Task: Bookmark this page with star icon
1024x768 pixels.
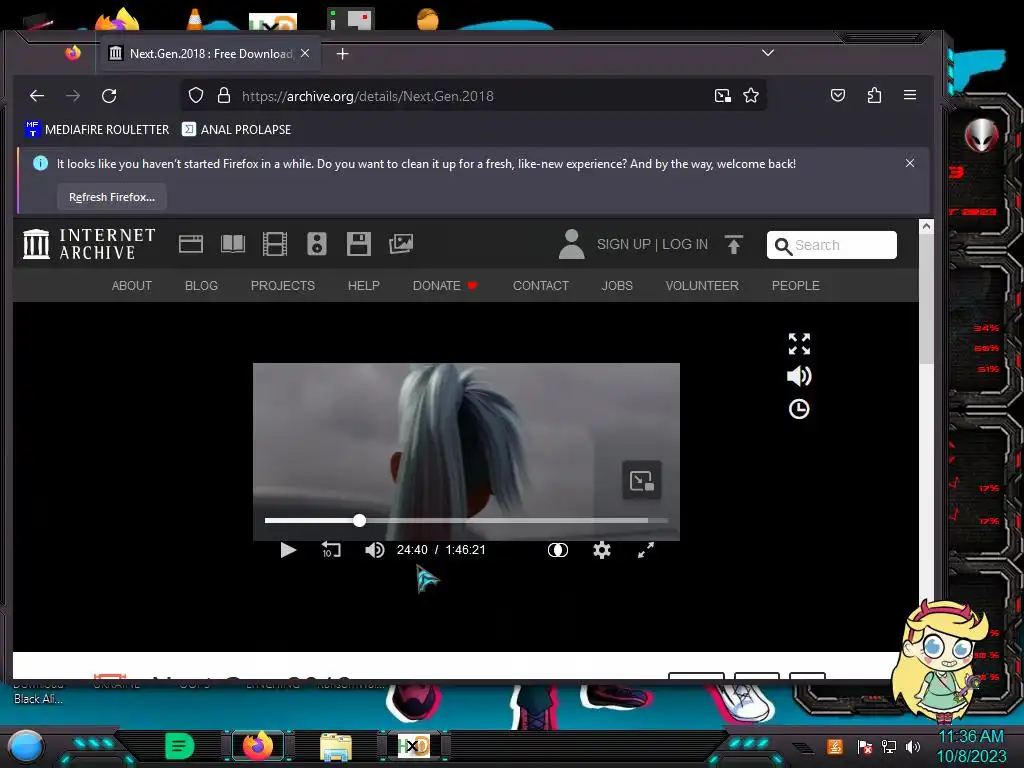Action: pyautogui.click(x=751, y=96)
